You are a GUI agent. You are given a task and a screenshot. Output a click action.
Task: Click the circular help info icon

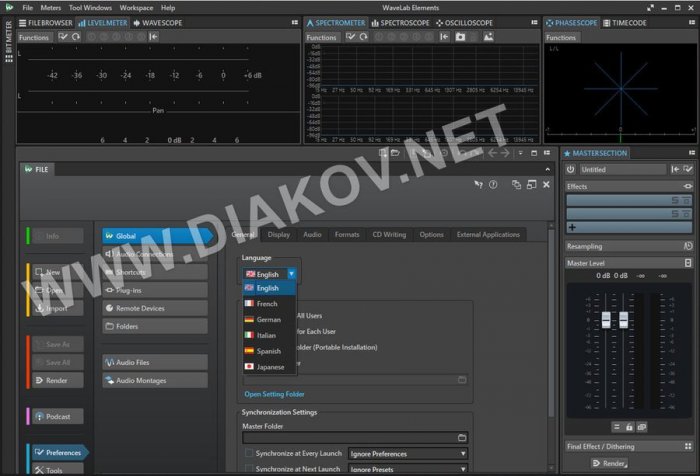[493, 184]
